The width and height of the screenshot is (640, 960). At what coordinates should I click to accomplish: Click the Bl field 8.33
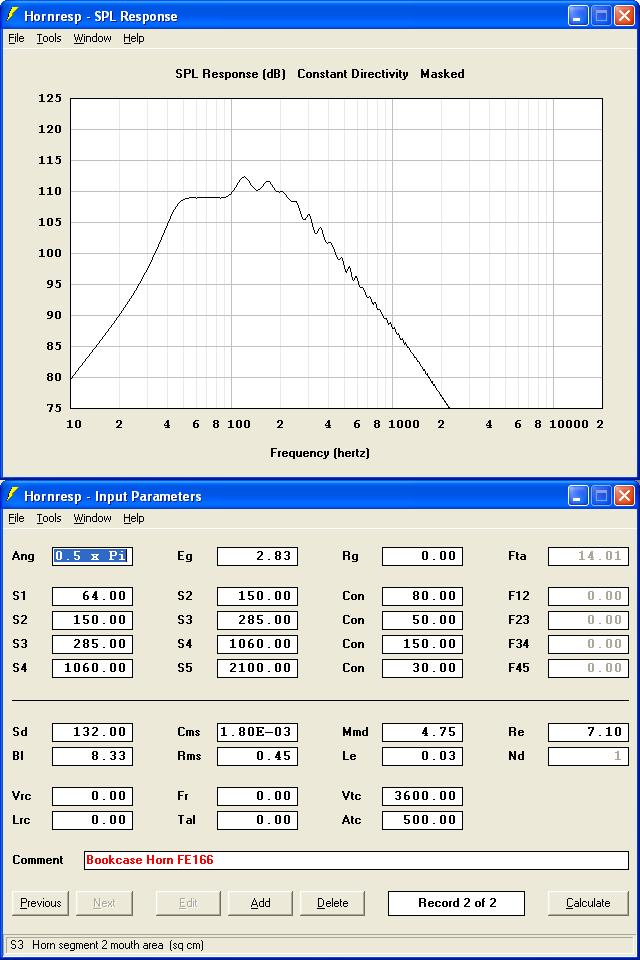[92, 756]
